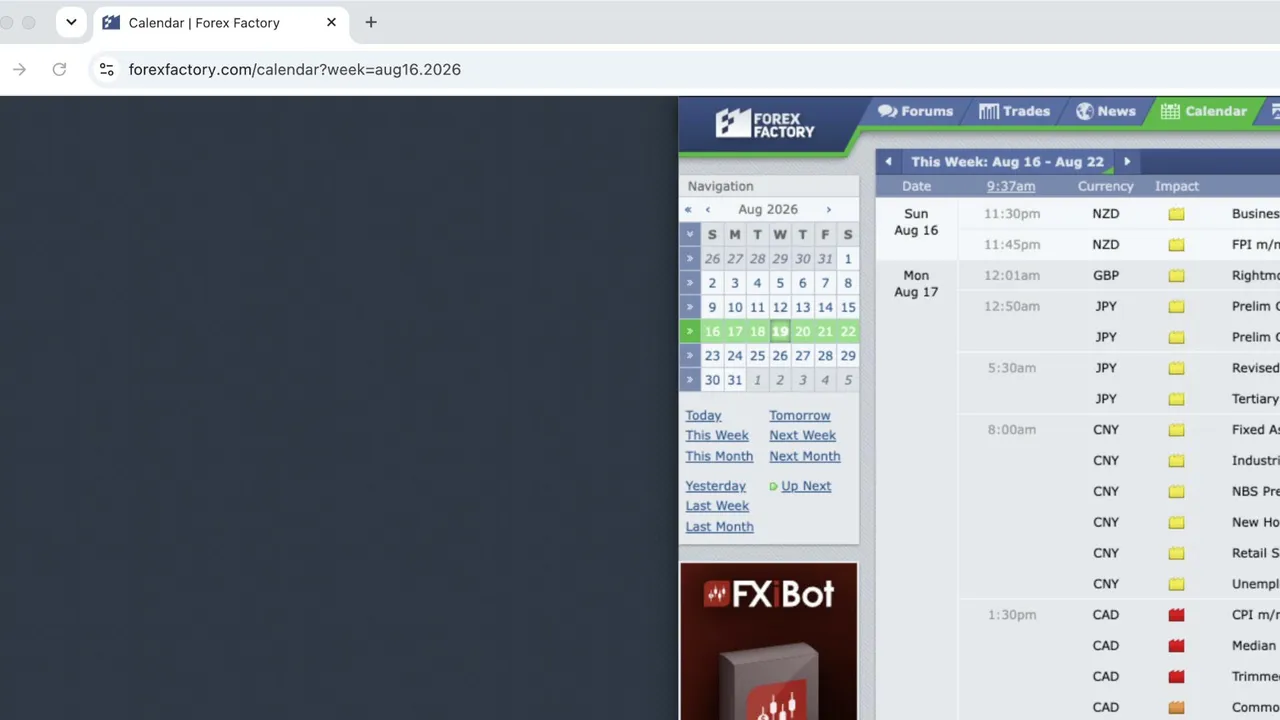The width and height of the screenshot is (1280, 720).
Task: Switch to the Calendar | Forex Factory browser tab
Action: click(x=221, y=22)
